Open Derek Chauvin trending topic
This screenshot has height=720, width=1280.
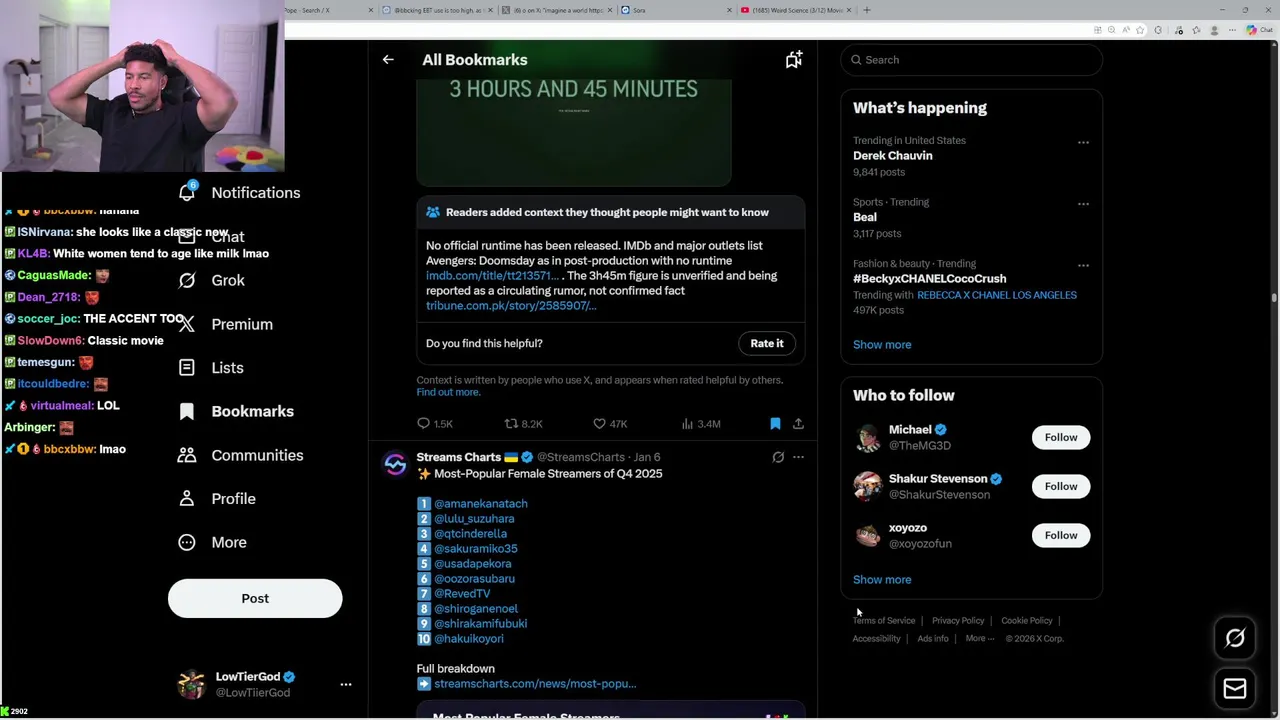coord(893,156)
